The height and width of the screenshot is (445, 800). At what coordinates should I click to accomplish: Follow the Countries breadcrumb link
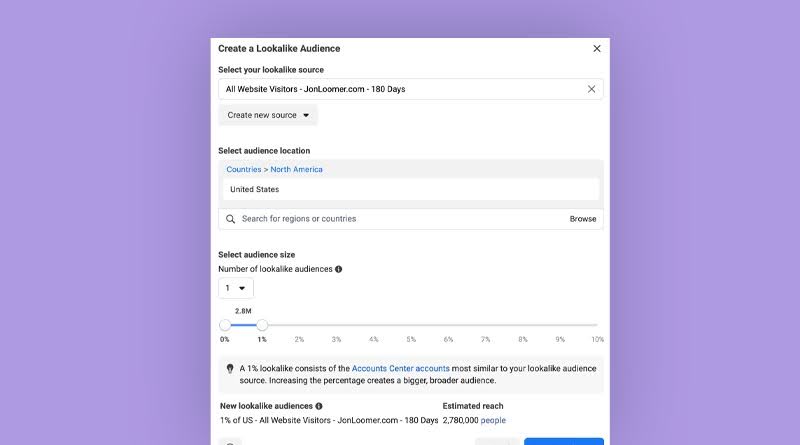[243, 169]
